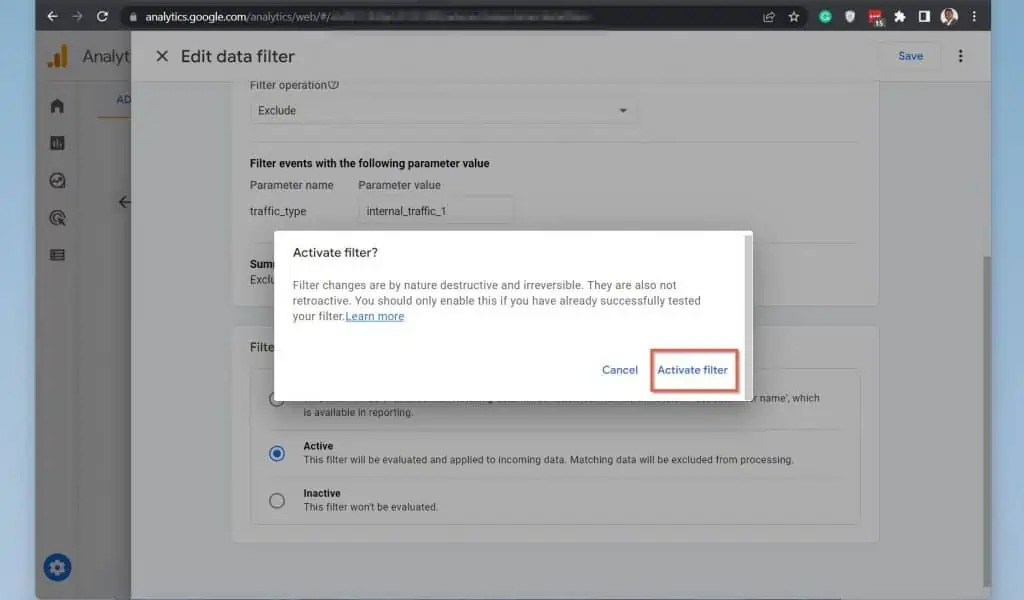The width and height of the screenshot is (1024, 600).
Task: Cancel the Activate filter dialog
Action: click(x=619, y=370)
